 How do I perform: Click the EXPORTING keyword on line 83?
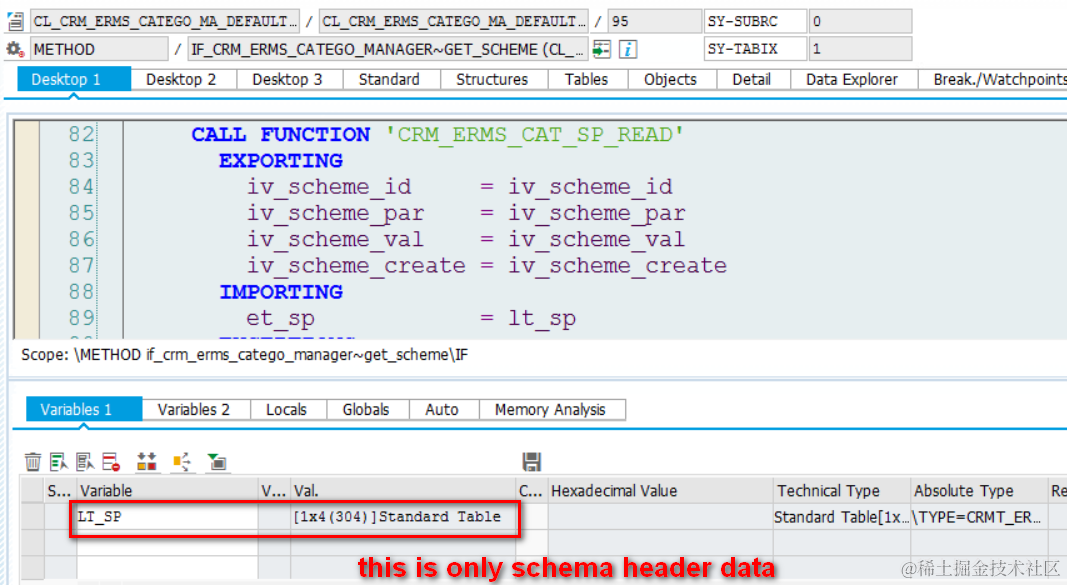point(280,161)
